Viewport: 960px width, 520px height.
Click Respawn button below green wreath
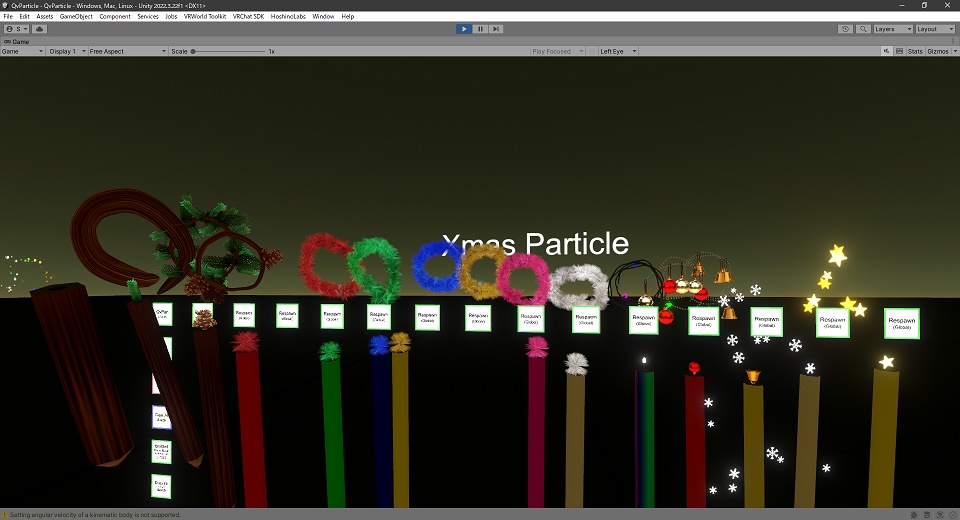click(379, 317)
